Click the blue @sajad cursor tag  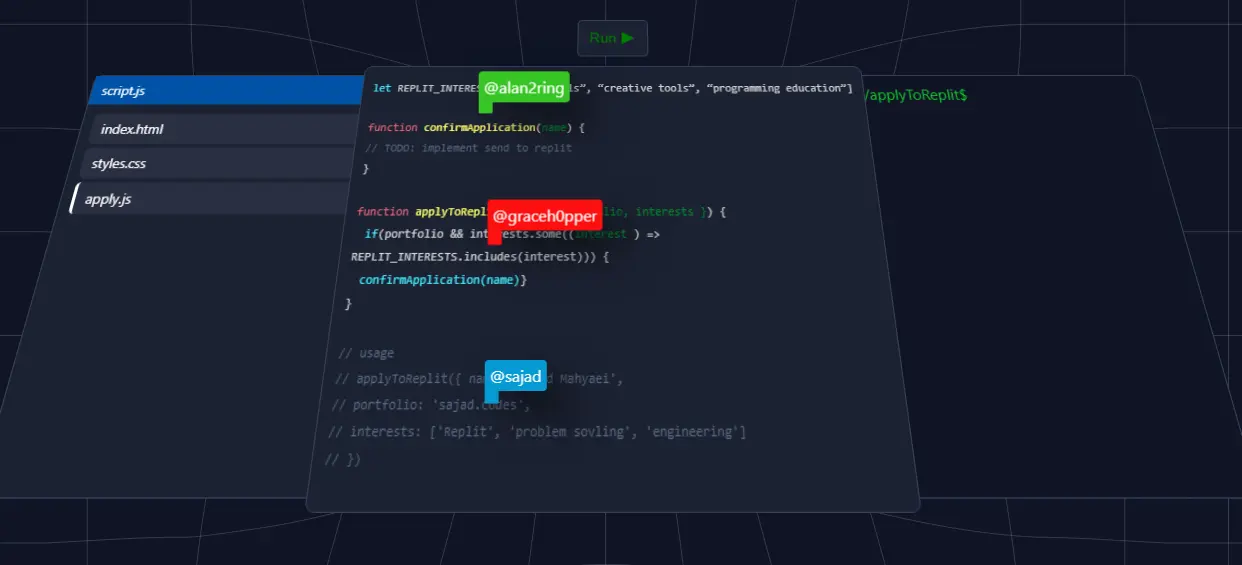click(516, 377)
